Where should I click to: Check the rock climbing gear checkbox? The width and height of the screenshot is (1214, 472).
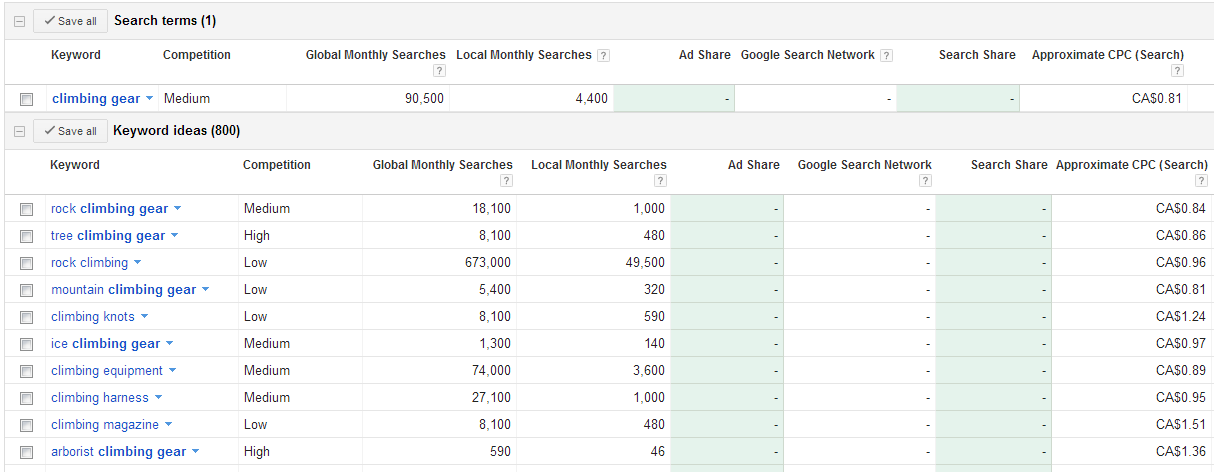27,209
